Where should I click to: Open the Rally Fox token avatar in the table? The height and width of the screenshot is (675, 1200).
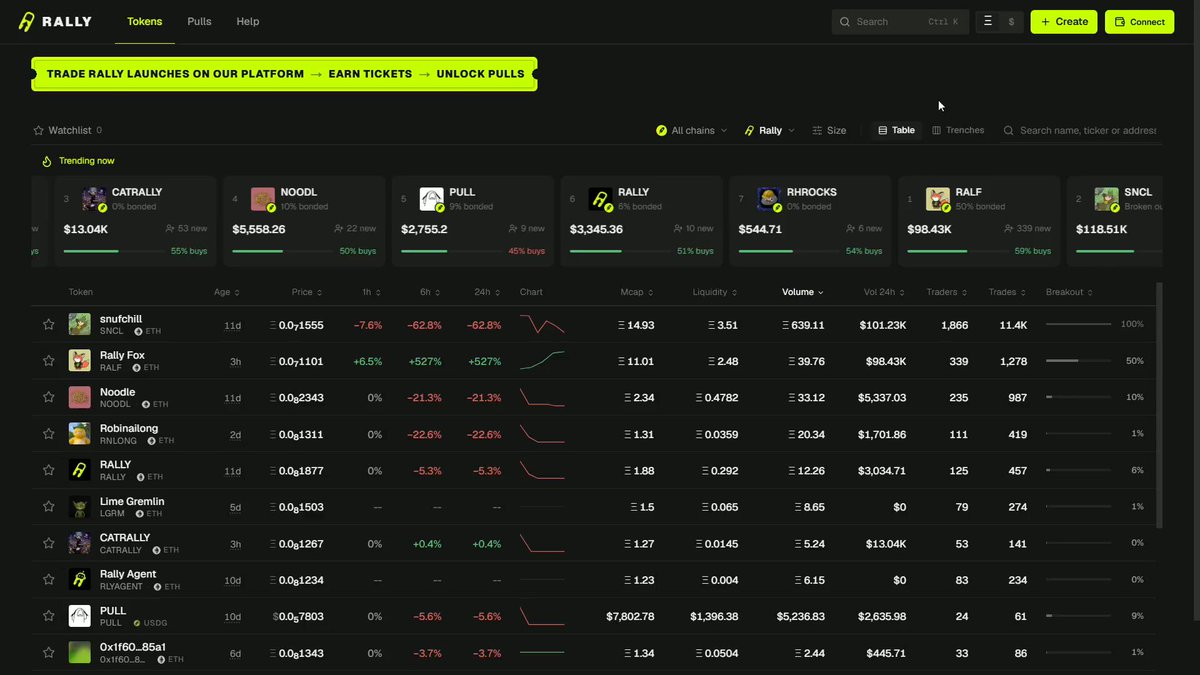pos(80,361)
